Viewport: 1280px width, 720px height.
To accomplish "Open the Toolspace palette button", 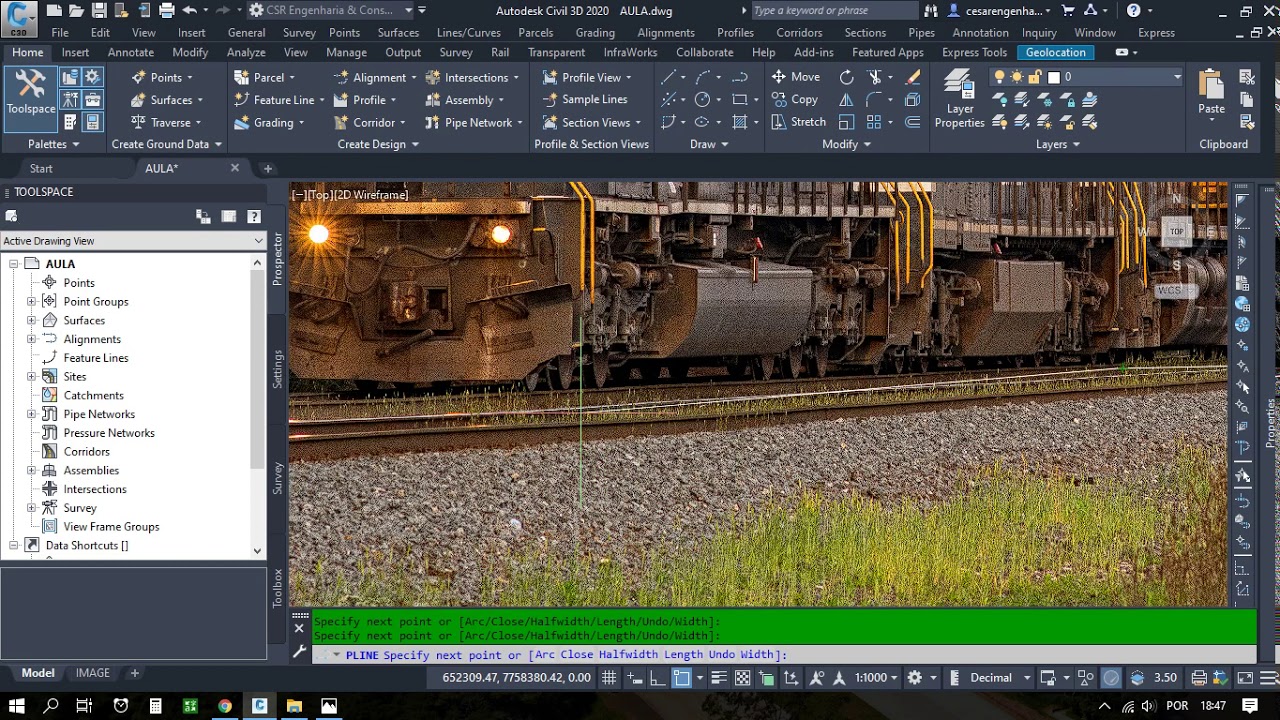I will click(30, 98).
